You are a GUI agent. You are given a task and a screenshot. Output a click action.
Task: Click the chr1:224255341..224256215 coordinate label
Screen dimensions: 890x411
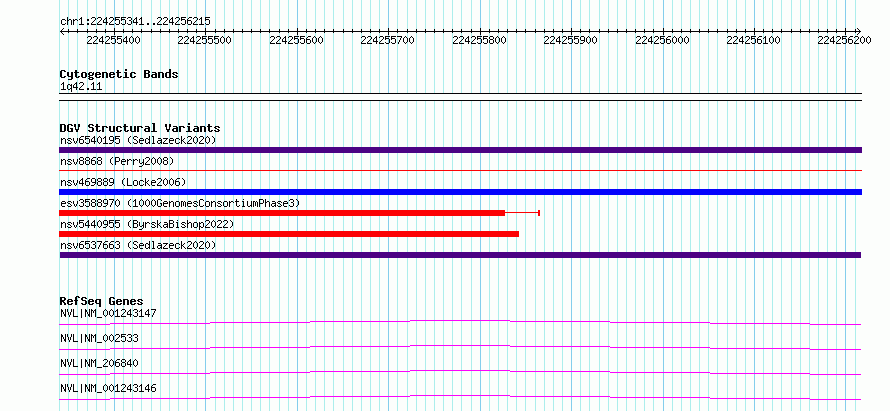point(135,21)
